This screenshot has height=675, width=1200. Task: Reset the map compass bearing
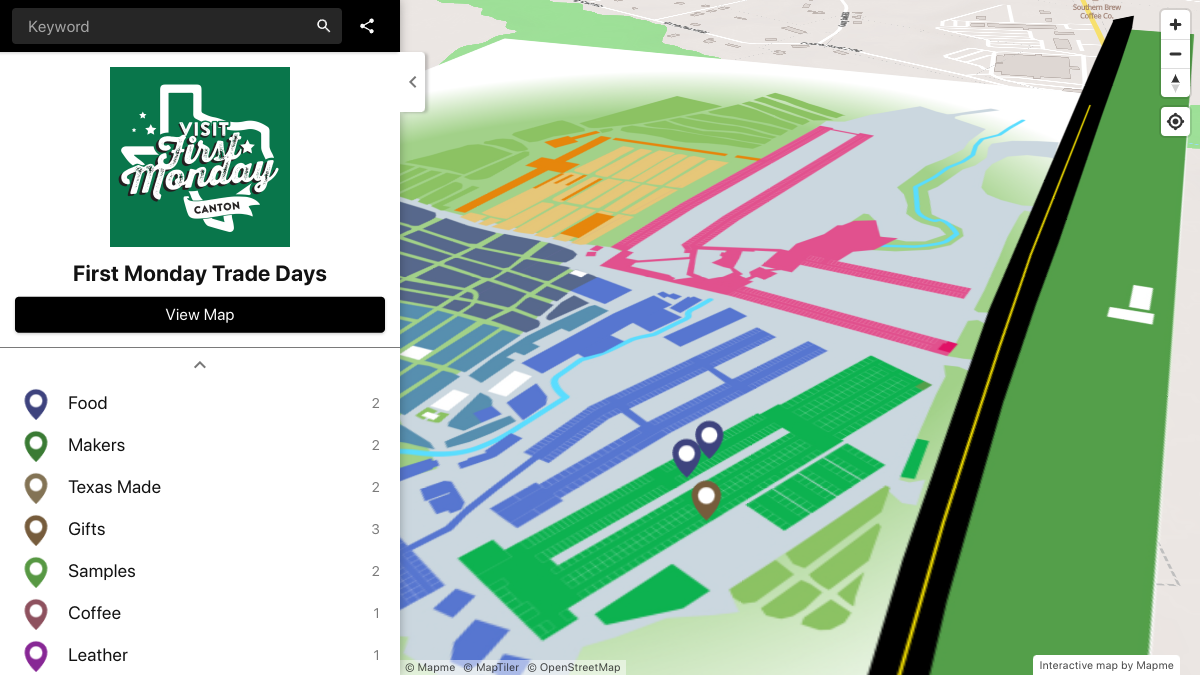(1175, 83)
